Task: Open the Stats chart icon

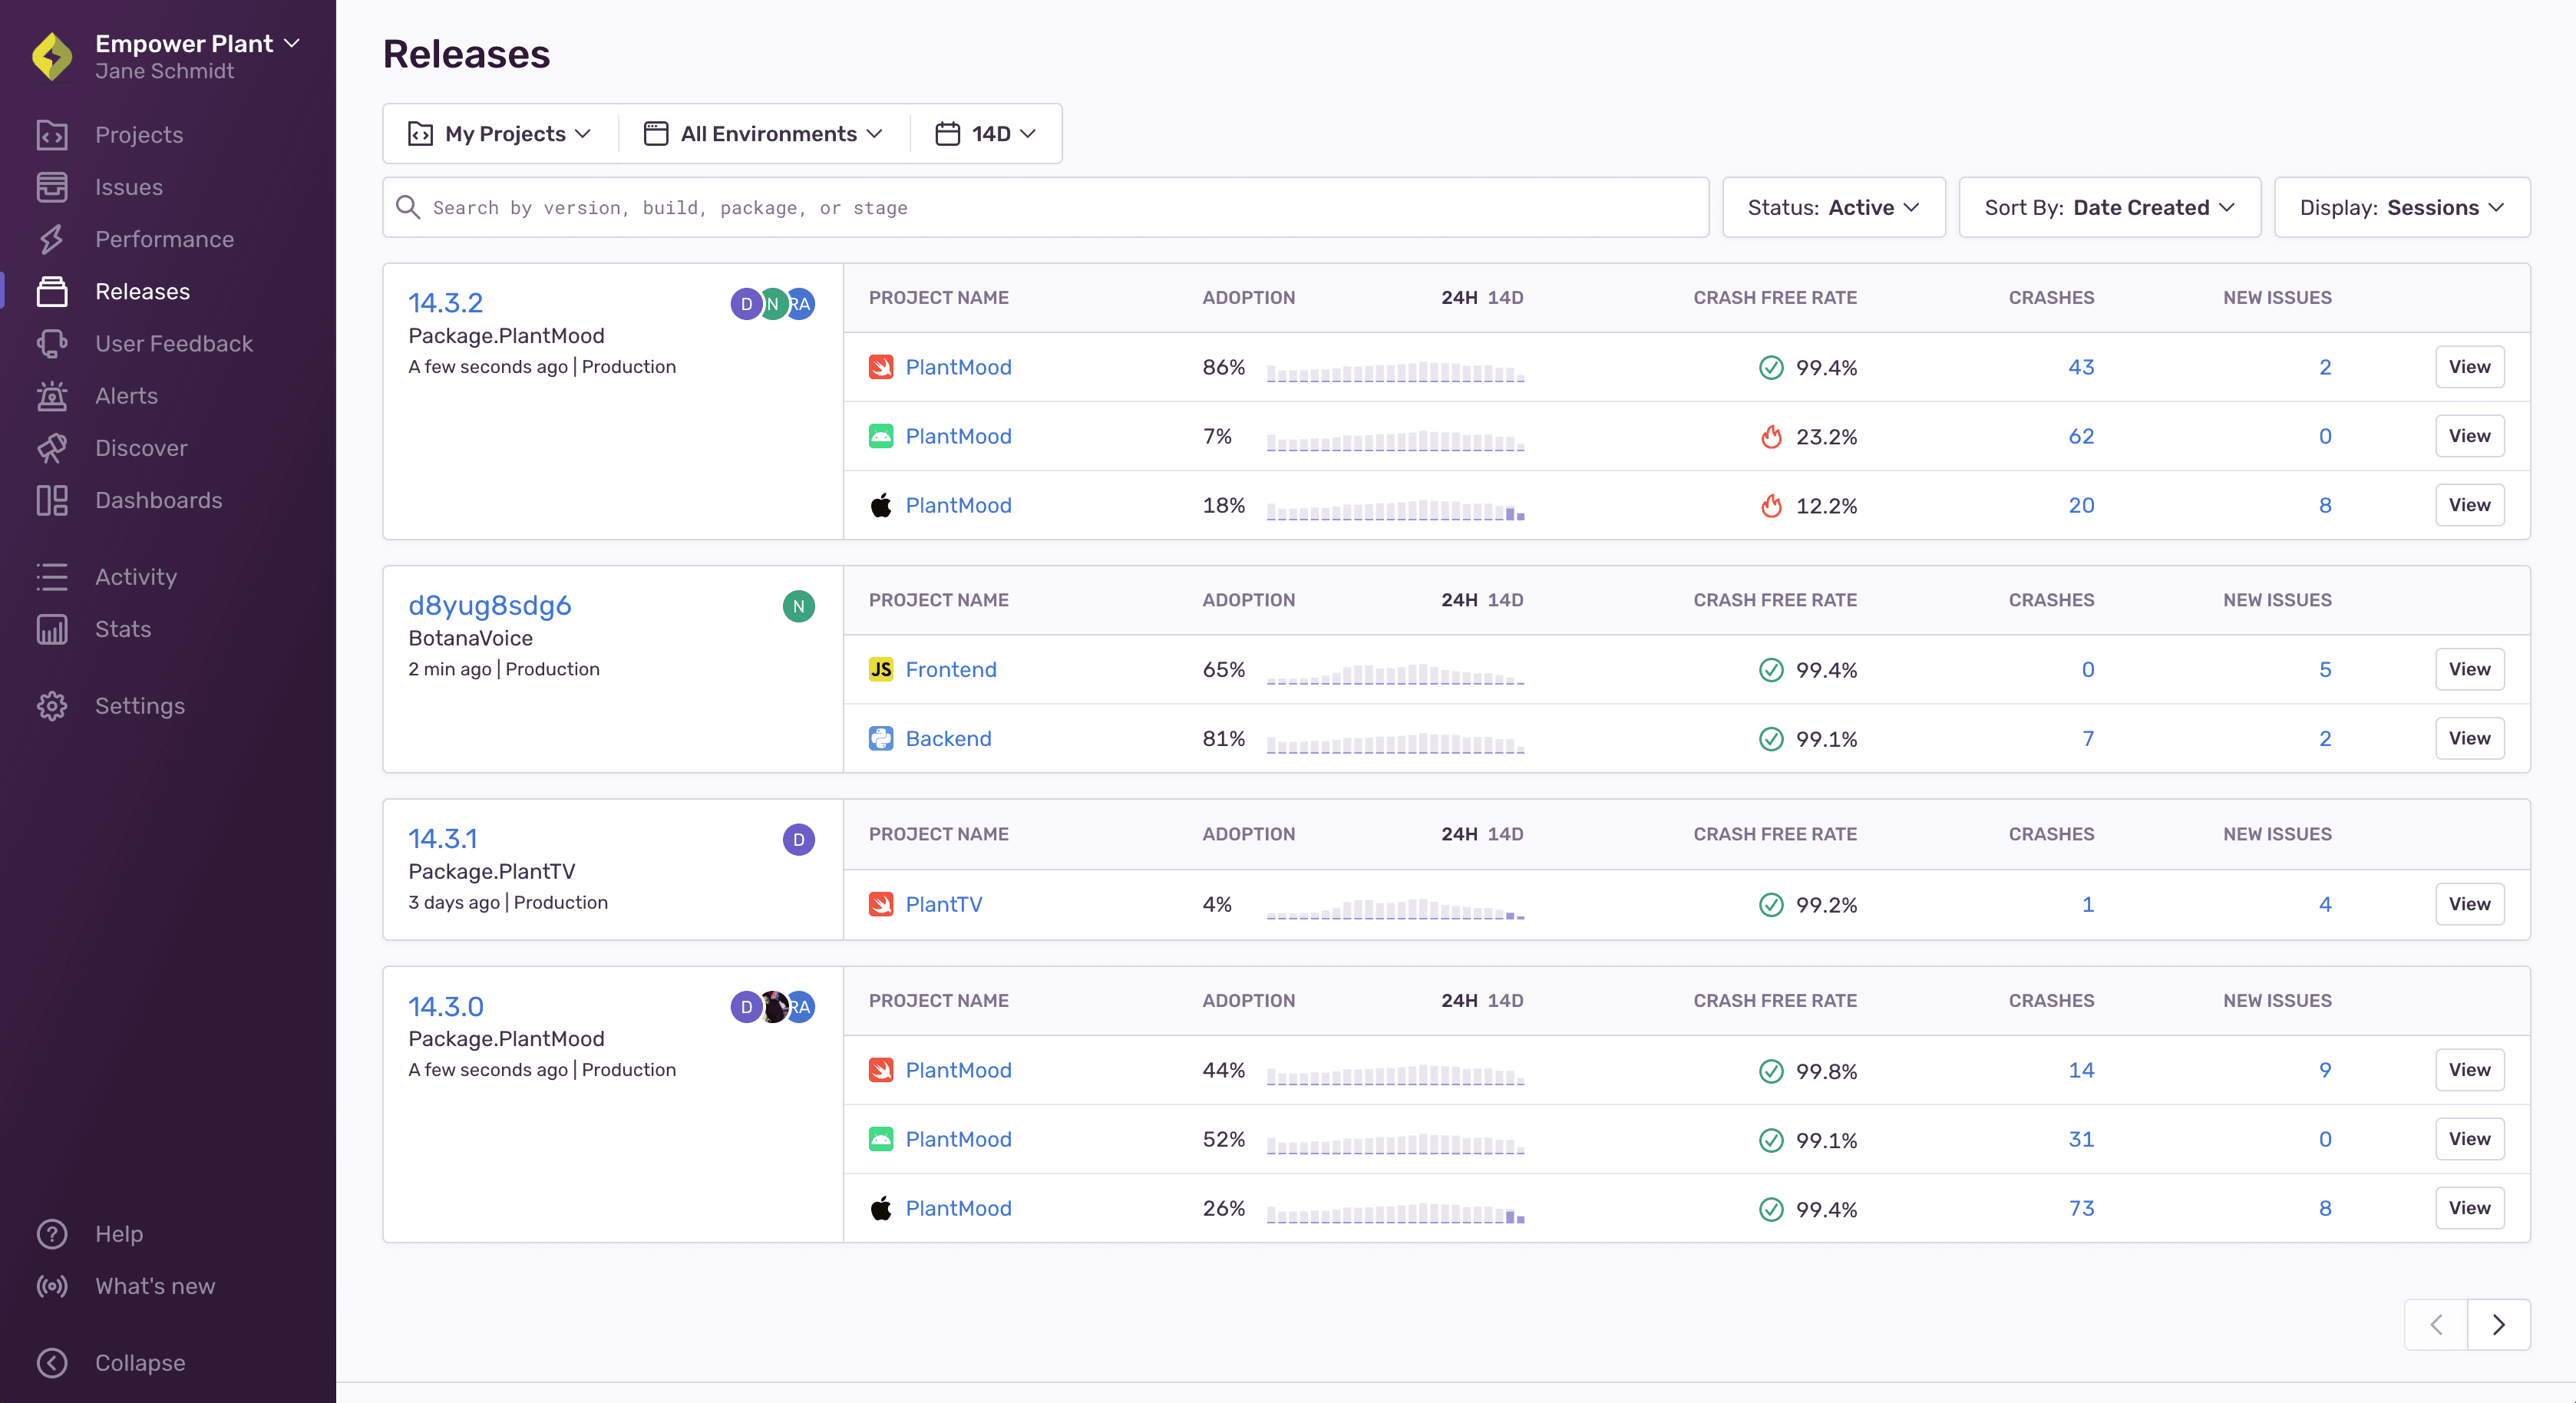Action: point(52,629)
